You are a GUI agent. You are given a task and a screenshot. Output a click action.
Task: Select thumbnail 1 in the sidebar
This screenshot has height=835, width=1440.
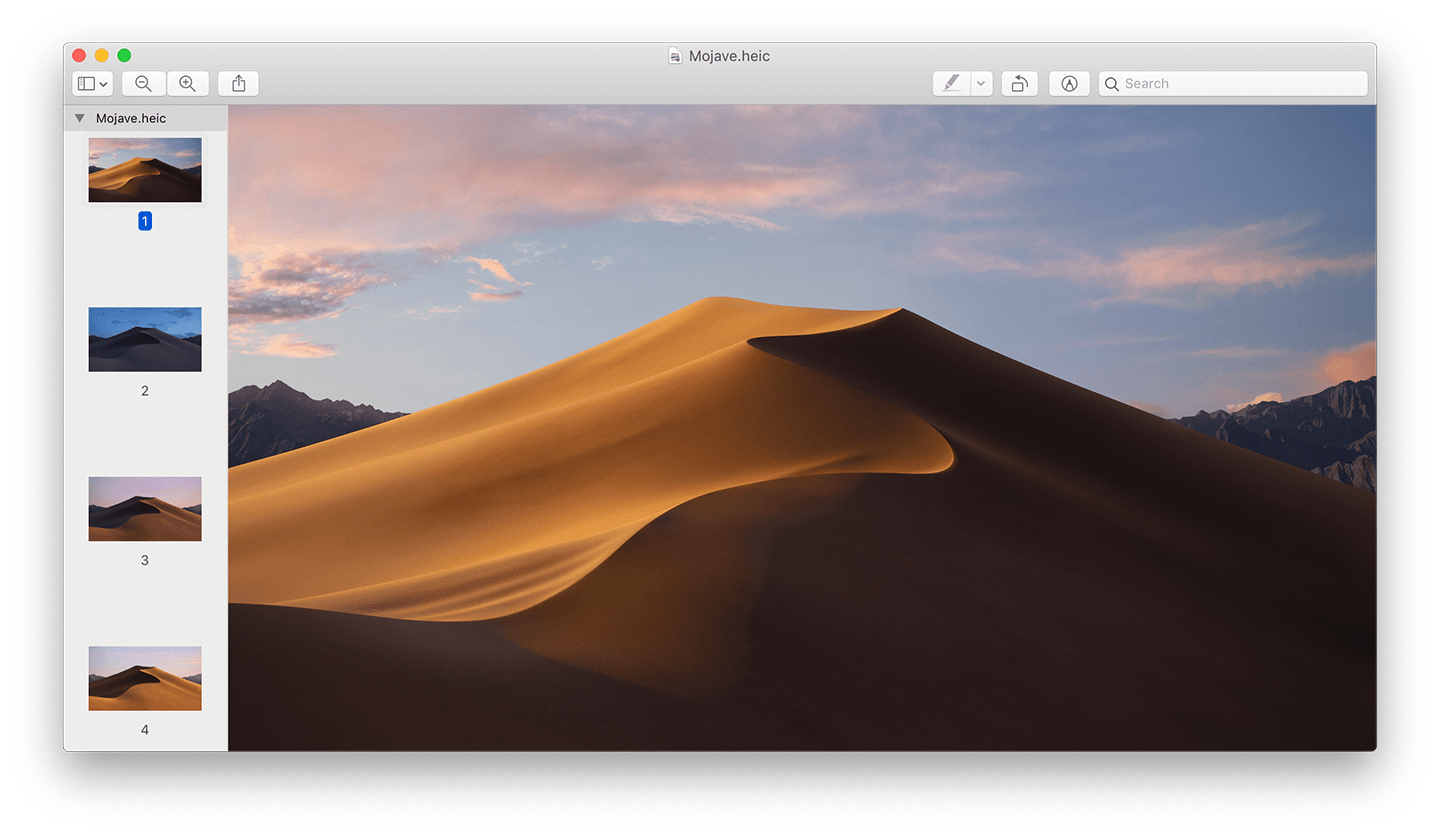[145, 170]
